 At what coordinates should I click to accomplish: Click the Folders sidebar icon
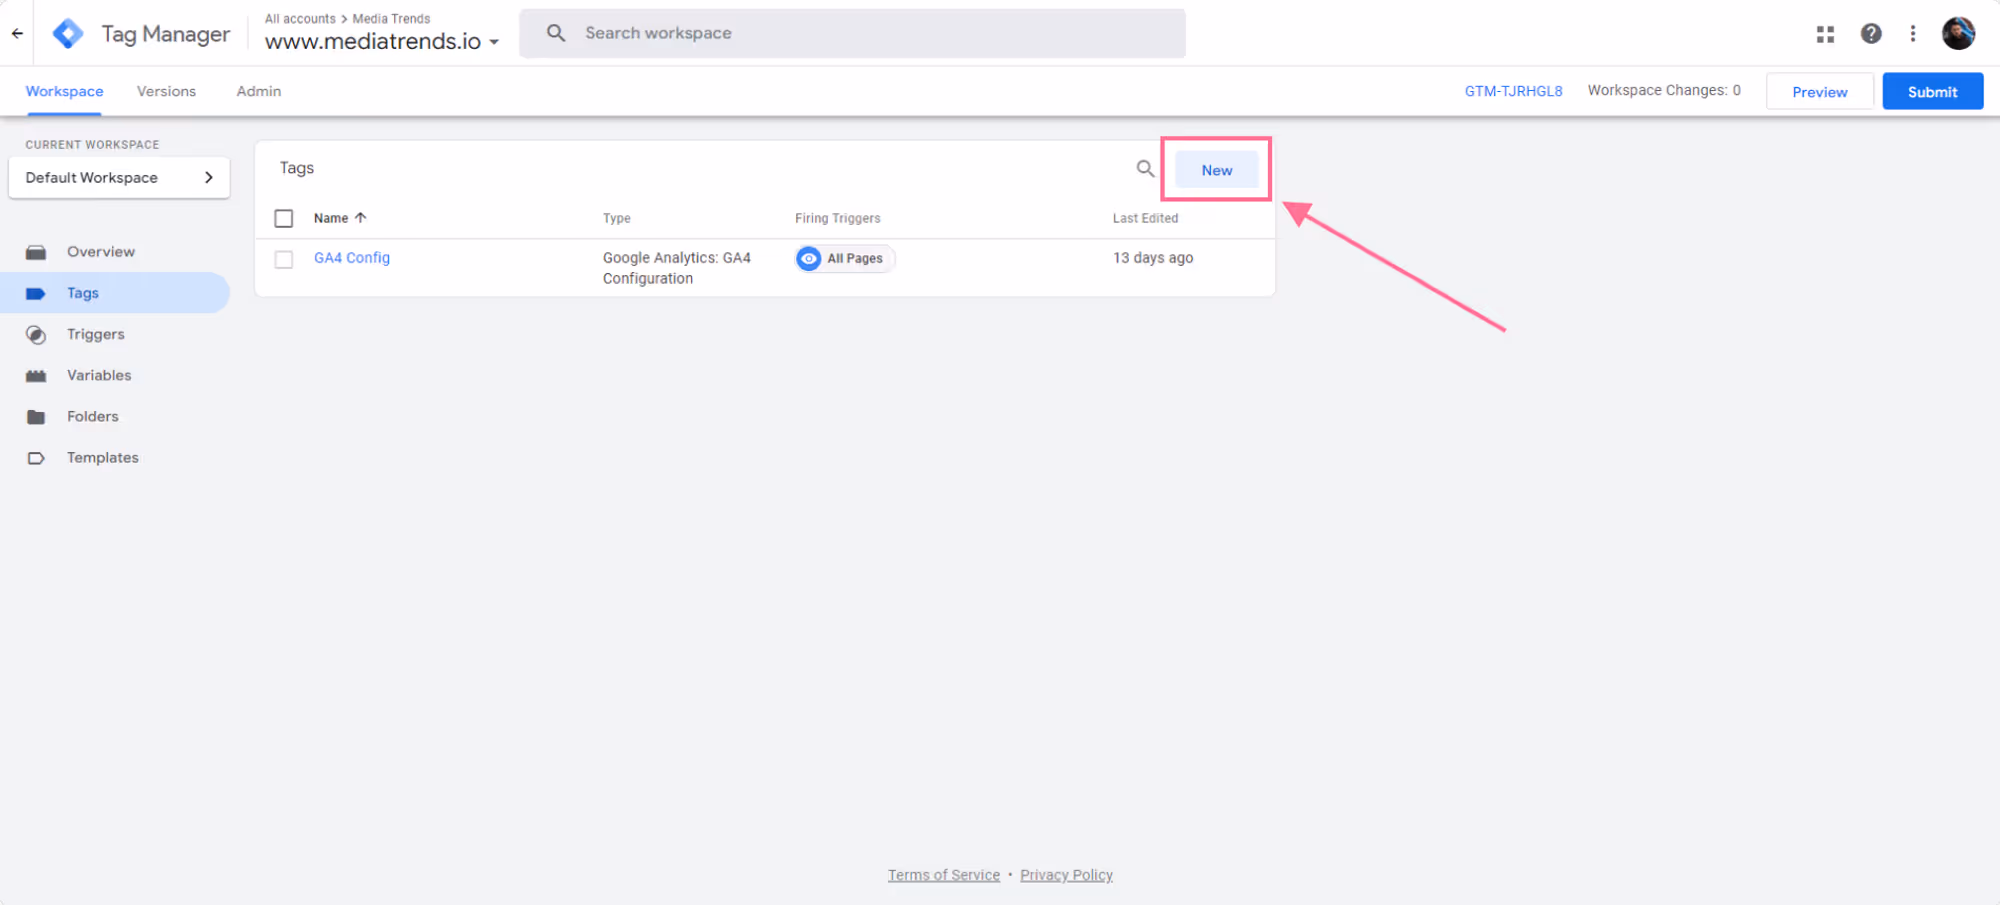coord(36,417)
